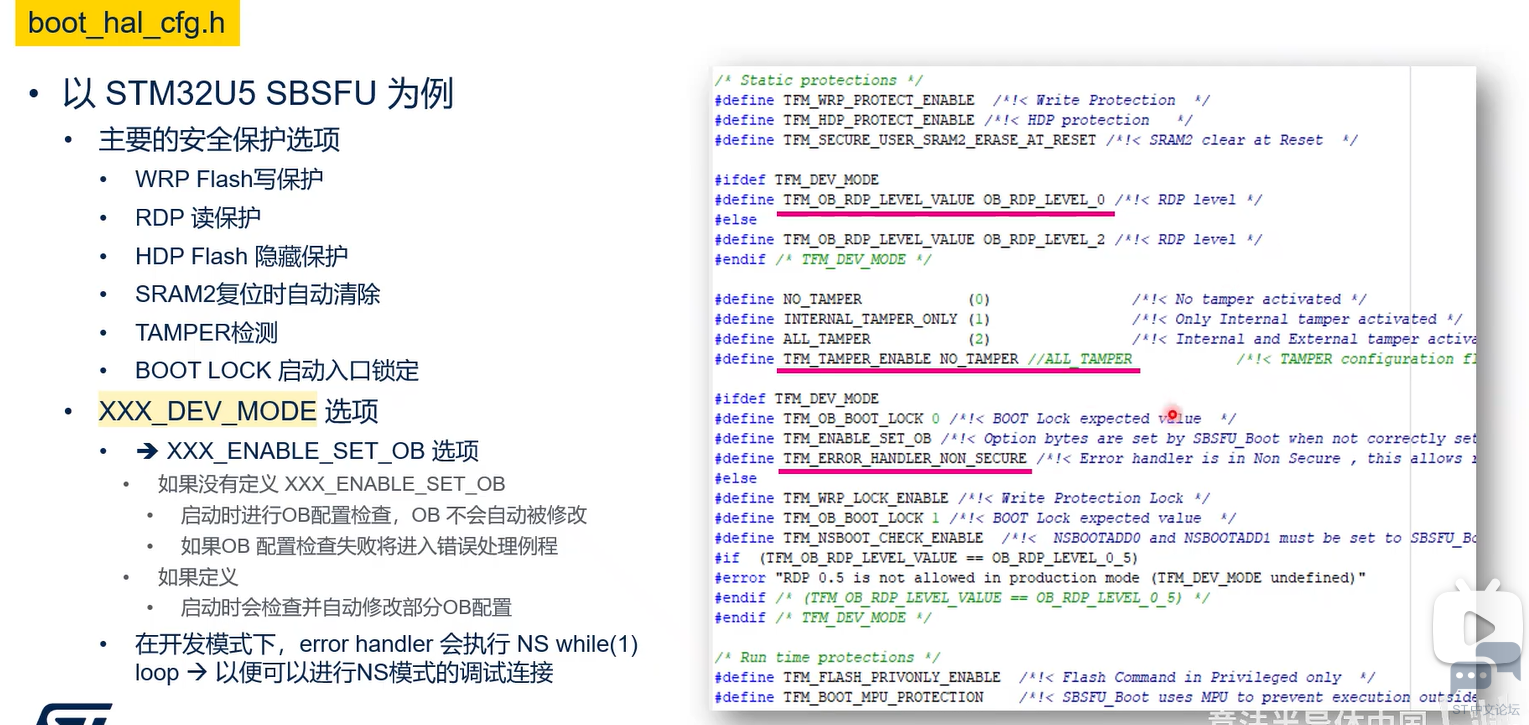Click the '#error "RDP 0.5 is not allowed' line
Viewport: 1529px width, 725px height.
pyautogui.click(x=1040, y=578)
